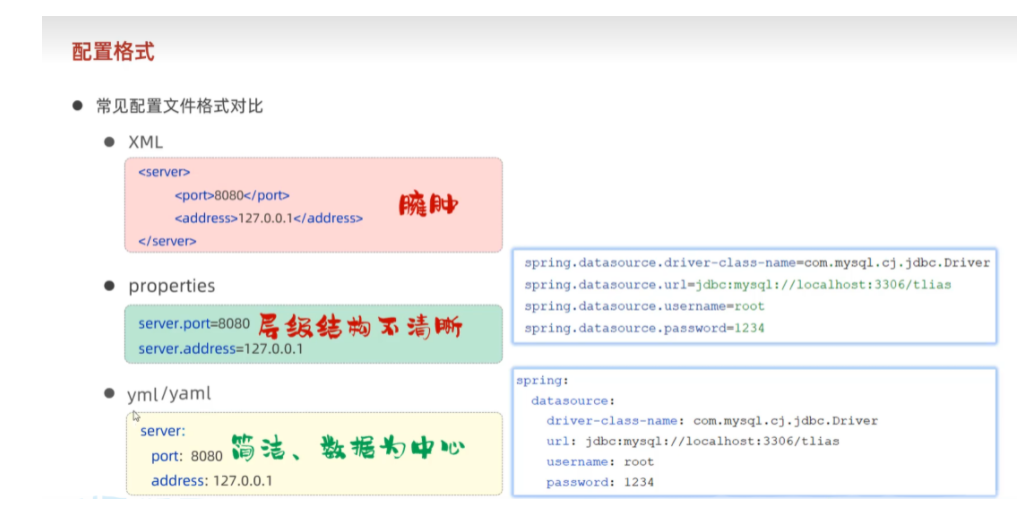Screen dimensions: 1028x507
Task: Select the spring.datasource.username=root line
Action: coord(644,306)
